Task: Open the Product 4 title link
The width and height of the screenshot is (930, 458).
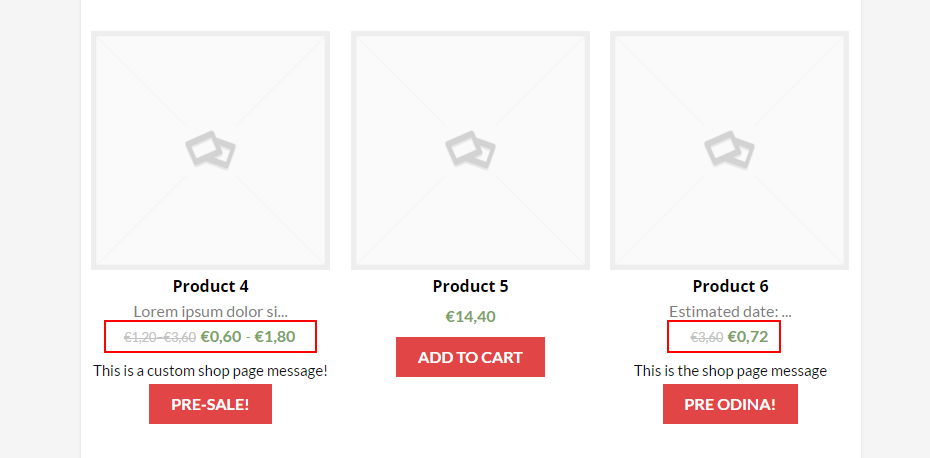Action: pyautogui.click(x=210, y=286)
